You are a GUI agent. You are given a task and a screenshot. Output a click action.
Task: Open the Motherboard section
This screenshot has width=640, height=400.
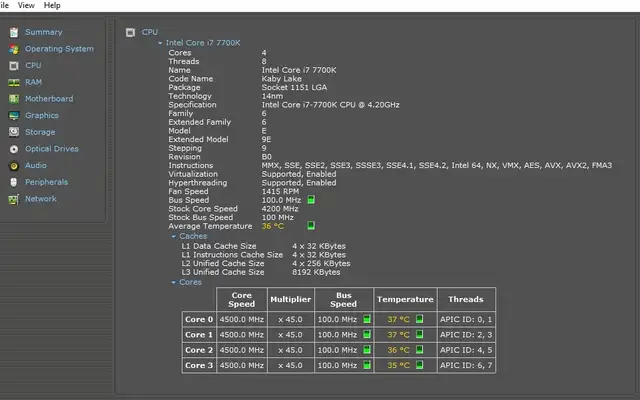tap(49, 99)
